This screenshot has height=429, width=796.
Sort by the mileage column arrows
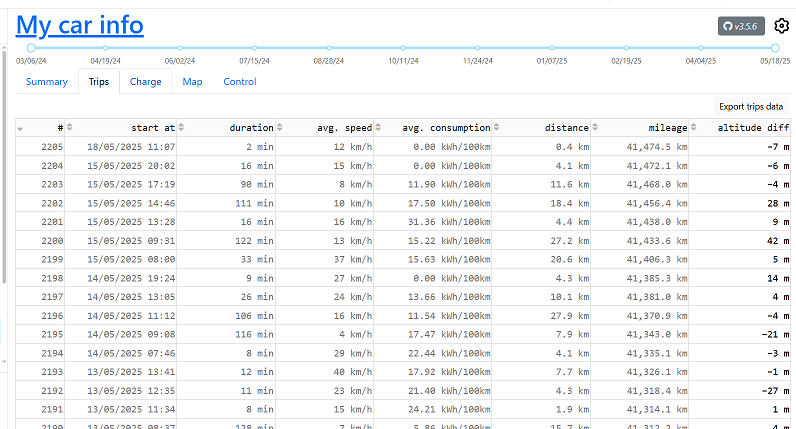coord(693,127)
